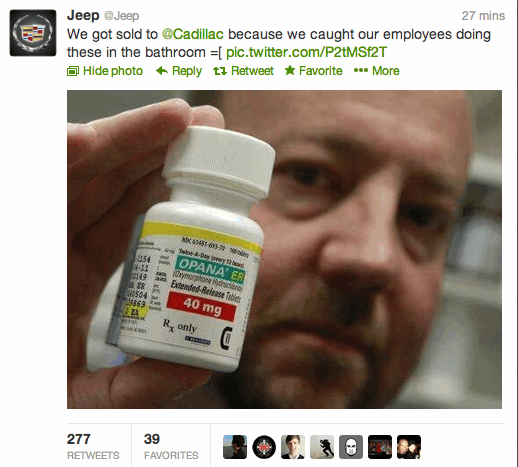Click the Jeep account name

click(x=83, y=15)
